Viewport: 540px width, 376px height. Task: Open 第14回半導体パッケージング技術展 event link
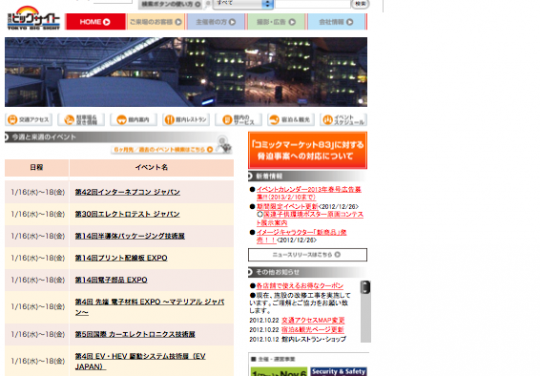coord(130,236)
